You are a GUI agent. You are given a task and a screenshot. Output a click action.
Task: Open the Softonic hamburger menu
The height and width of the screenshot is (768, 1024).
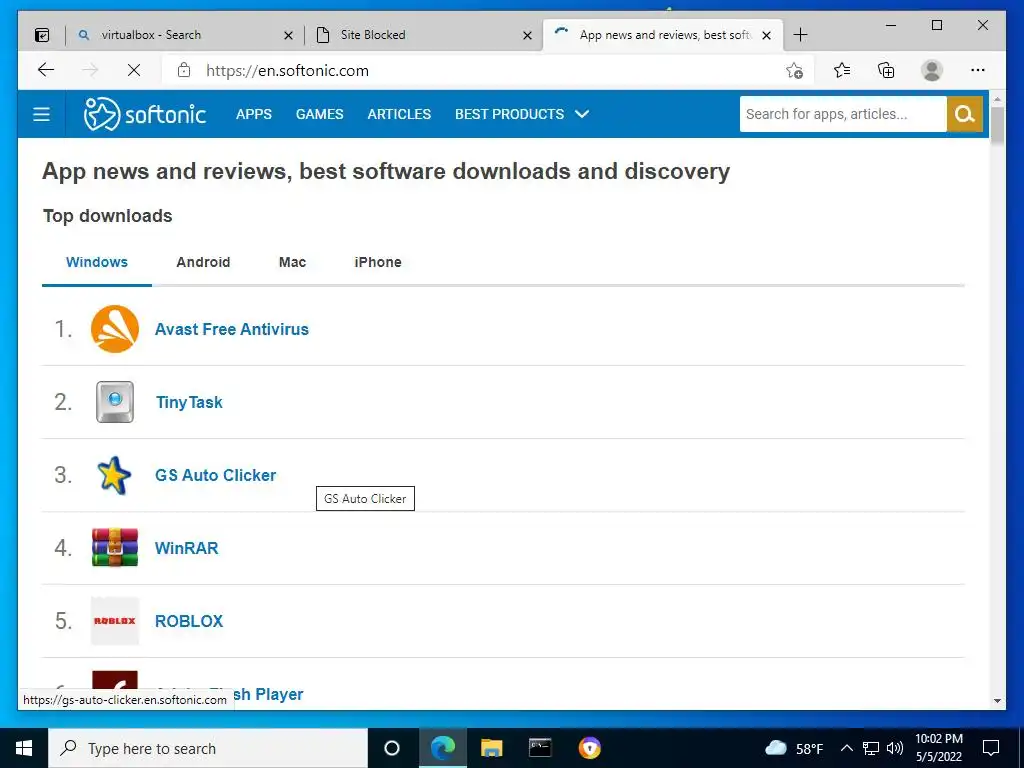[41, 114]
